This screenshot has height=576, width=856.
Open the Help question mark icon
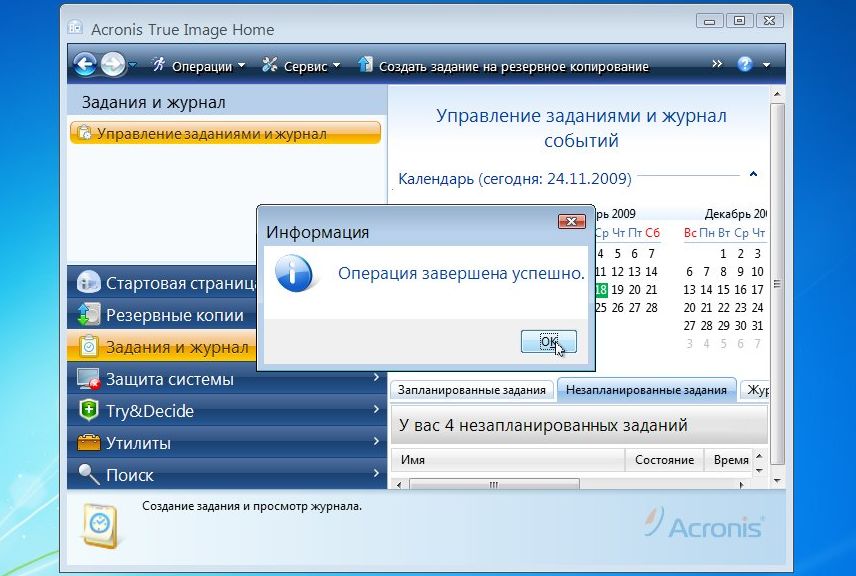(745, 64)
